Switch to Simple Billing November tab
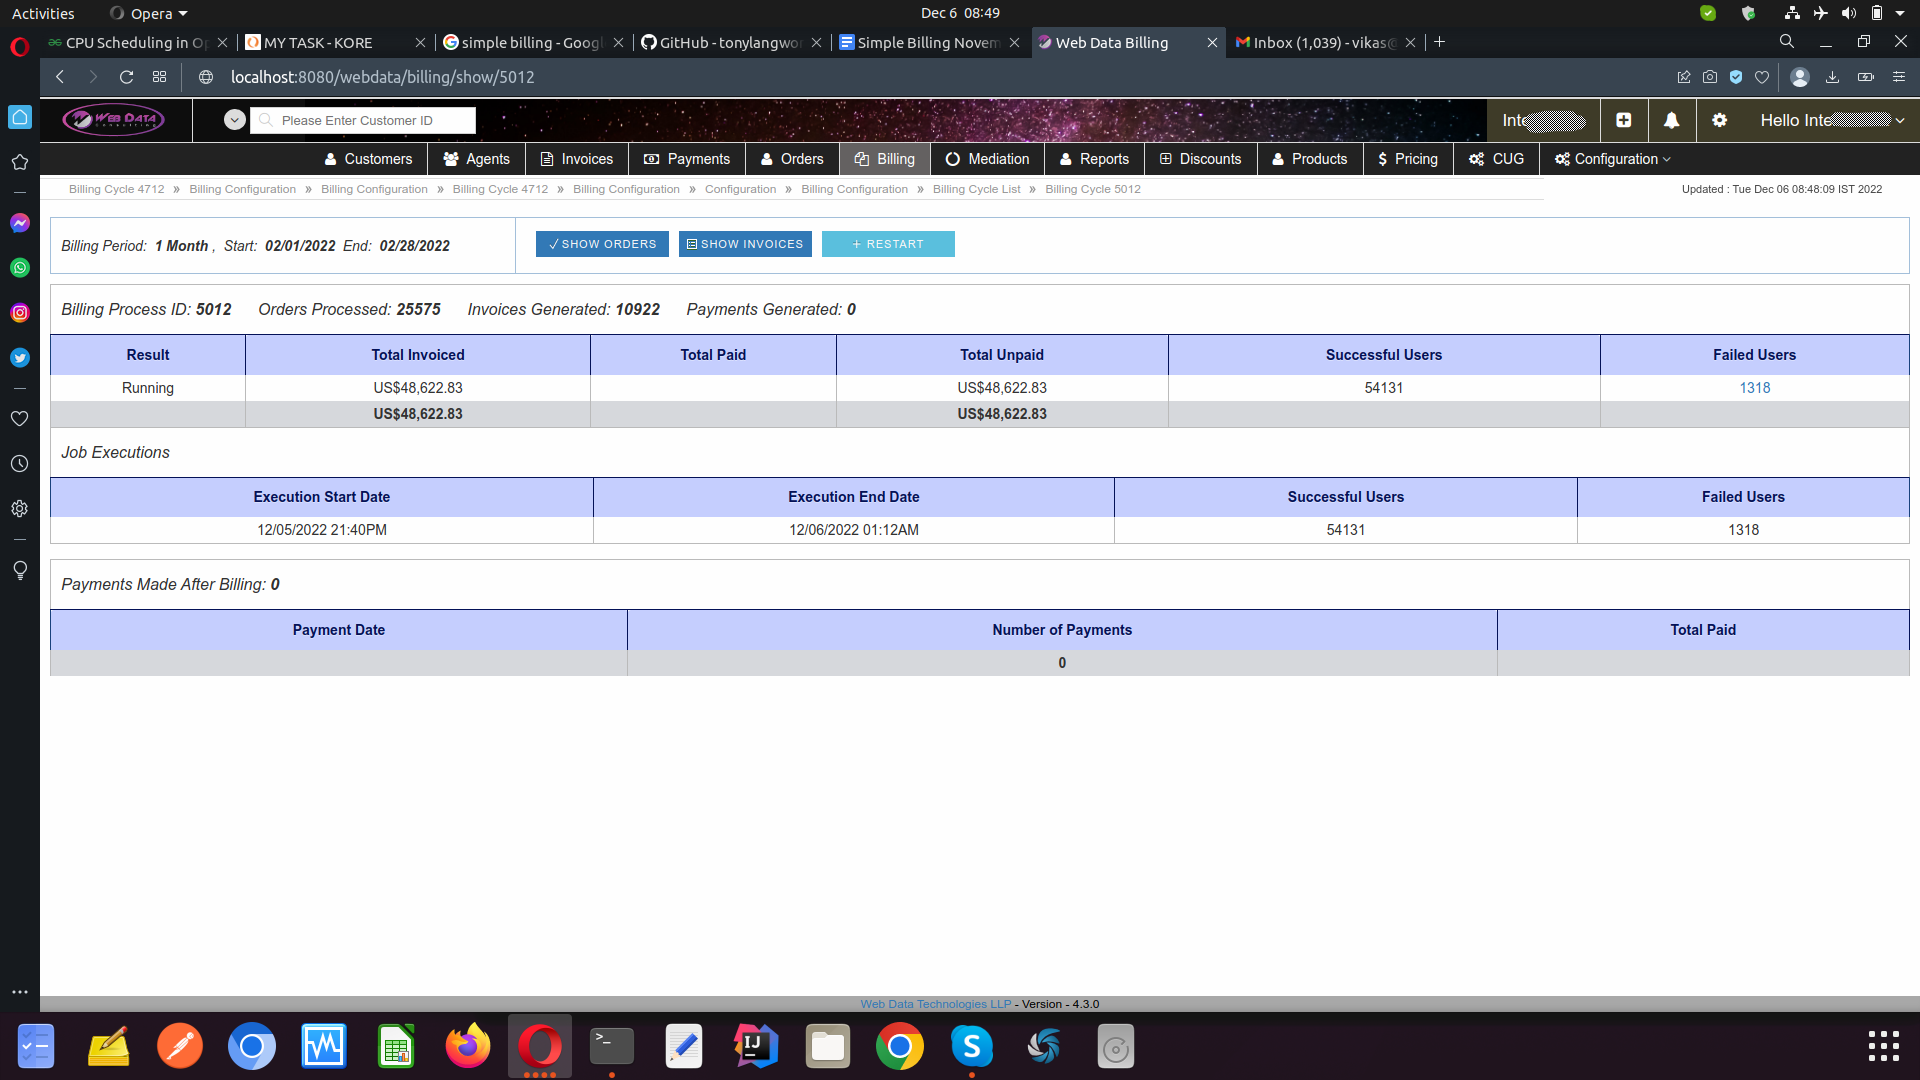Viewport: 1920px width, 1080px height. (x=927, y=42)
